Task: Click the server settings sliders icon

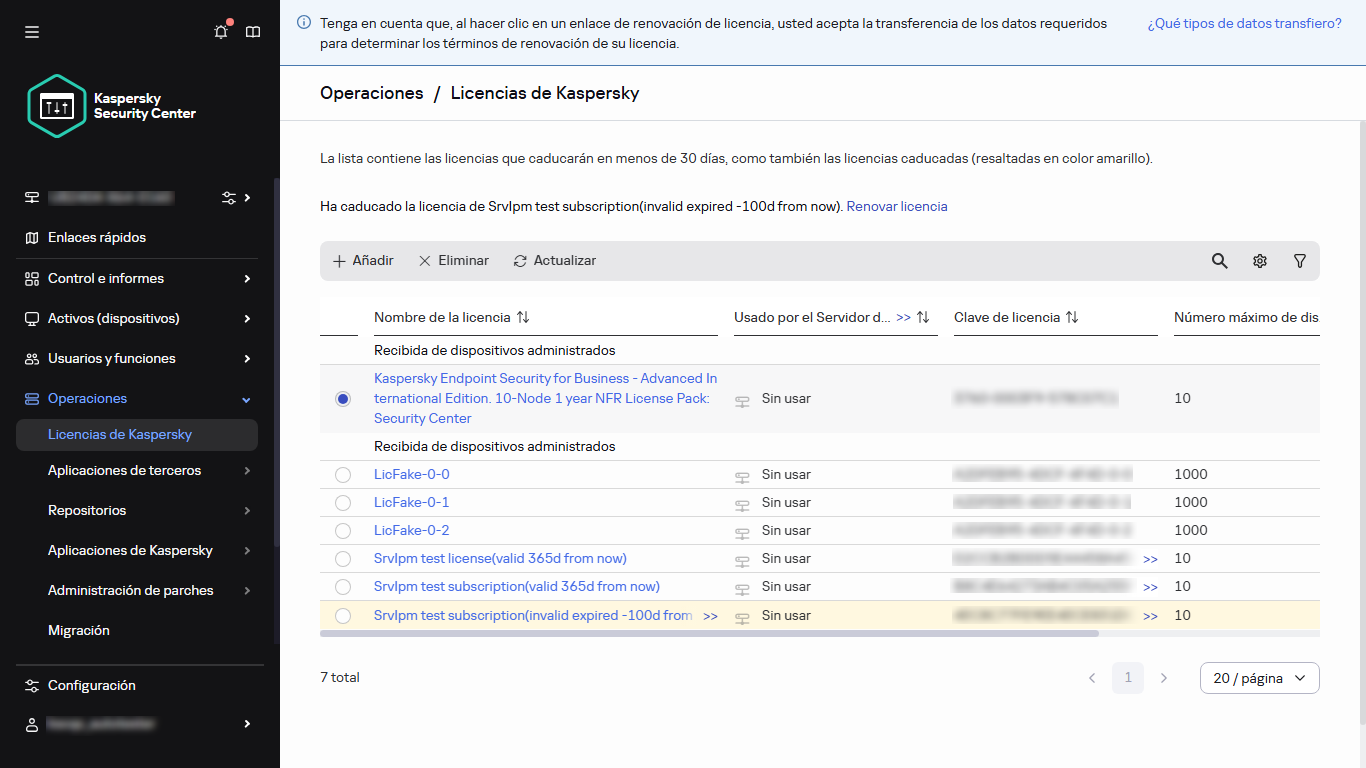Action: pos(229,198)
